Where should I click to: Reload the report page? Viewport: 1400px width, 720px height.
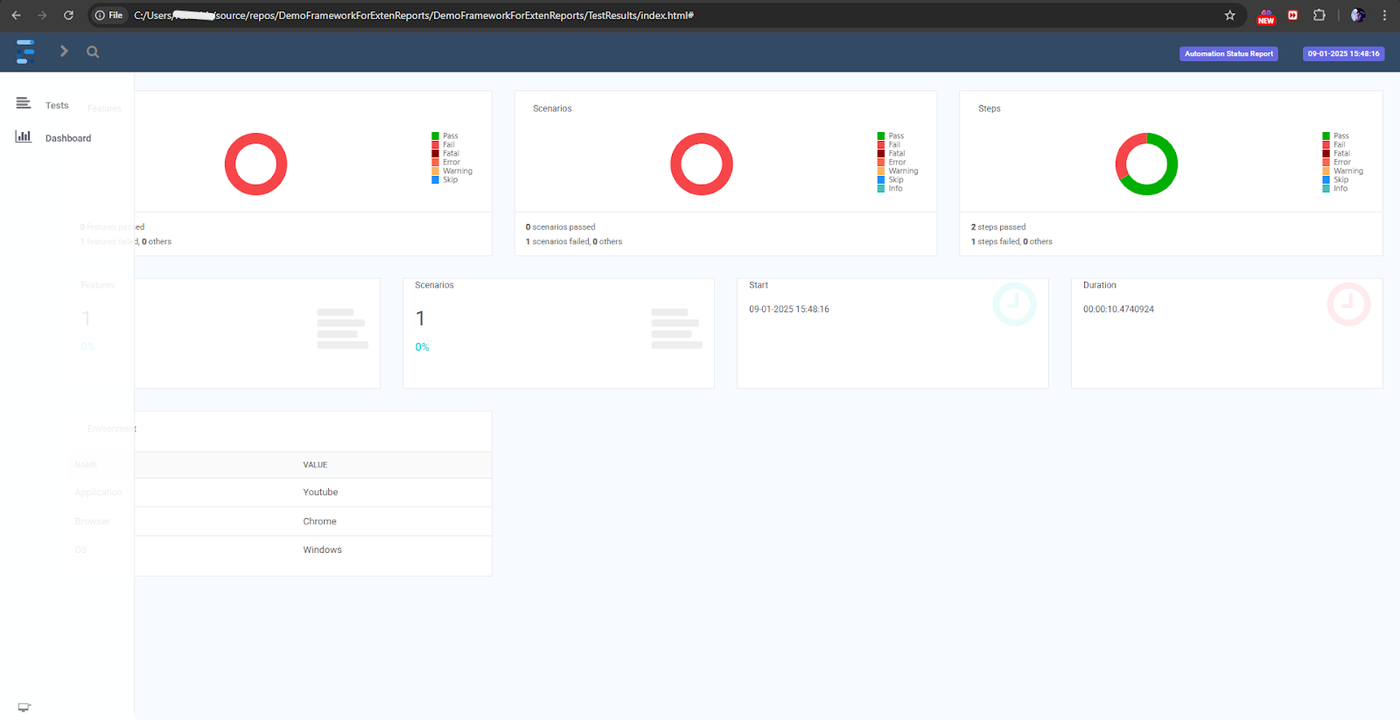point(68,15)
